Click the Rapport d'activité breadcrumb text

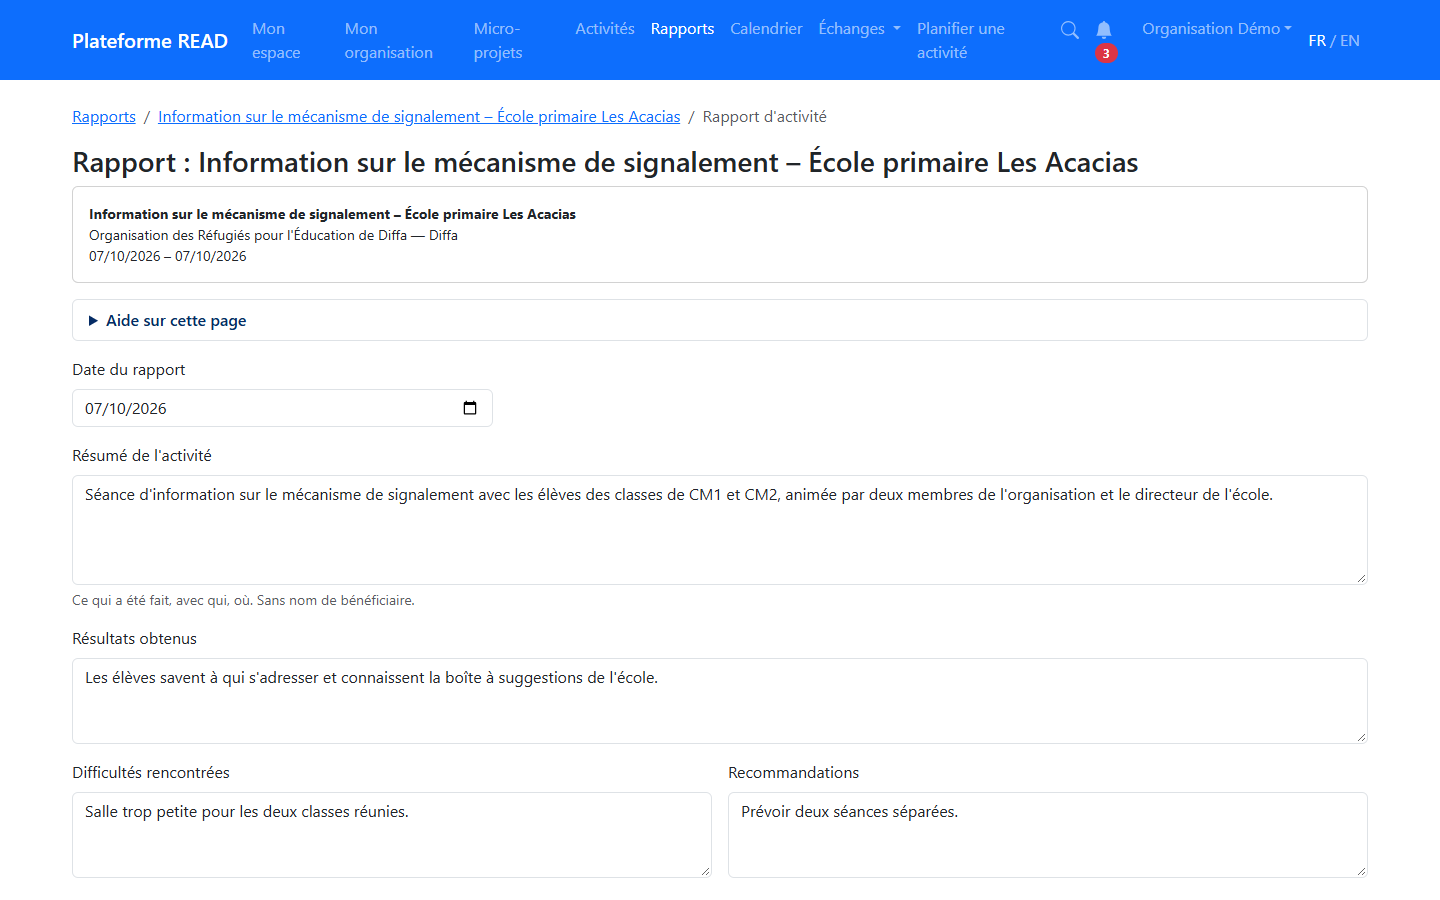765,117
